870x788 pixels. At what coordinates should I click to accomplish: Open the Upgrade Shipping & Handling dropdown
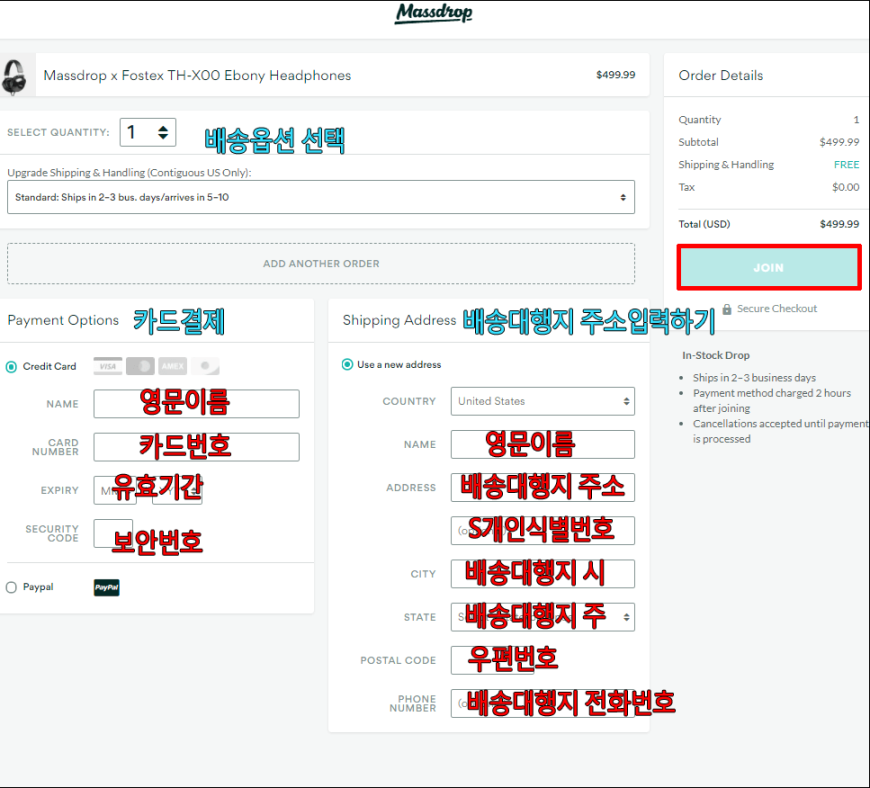pos(321,197)
